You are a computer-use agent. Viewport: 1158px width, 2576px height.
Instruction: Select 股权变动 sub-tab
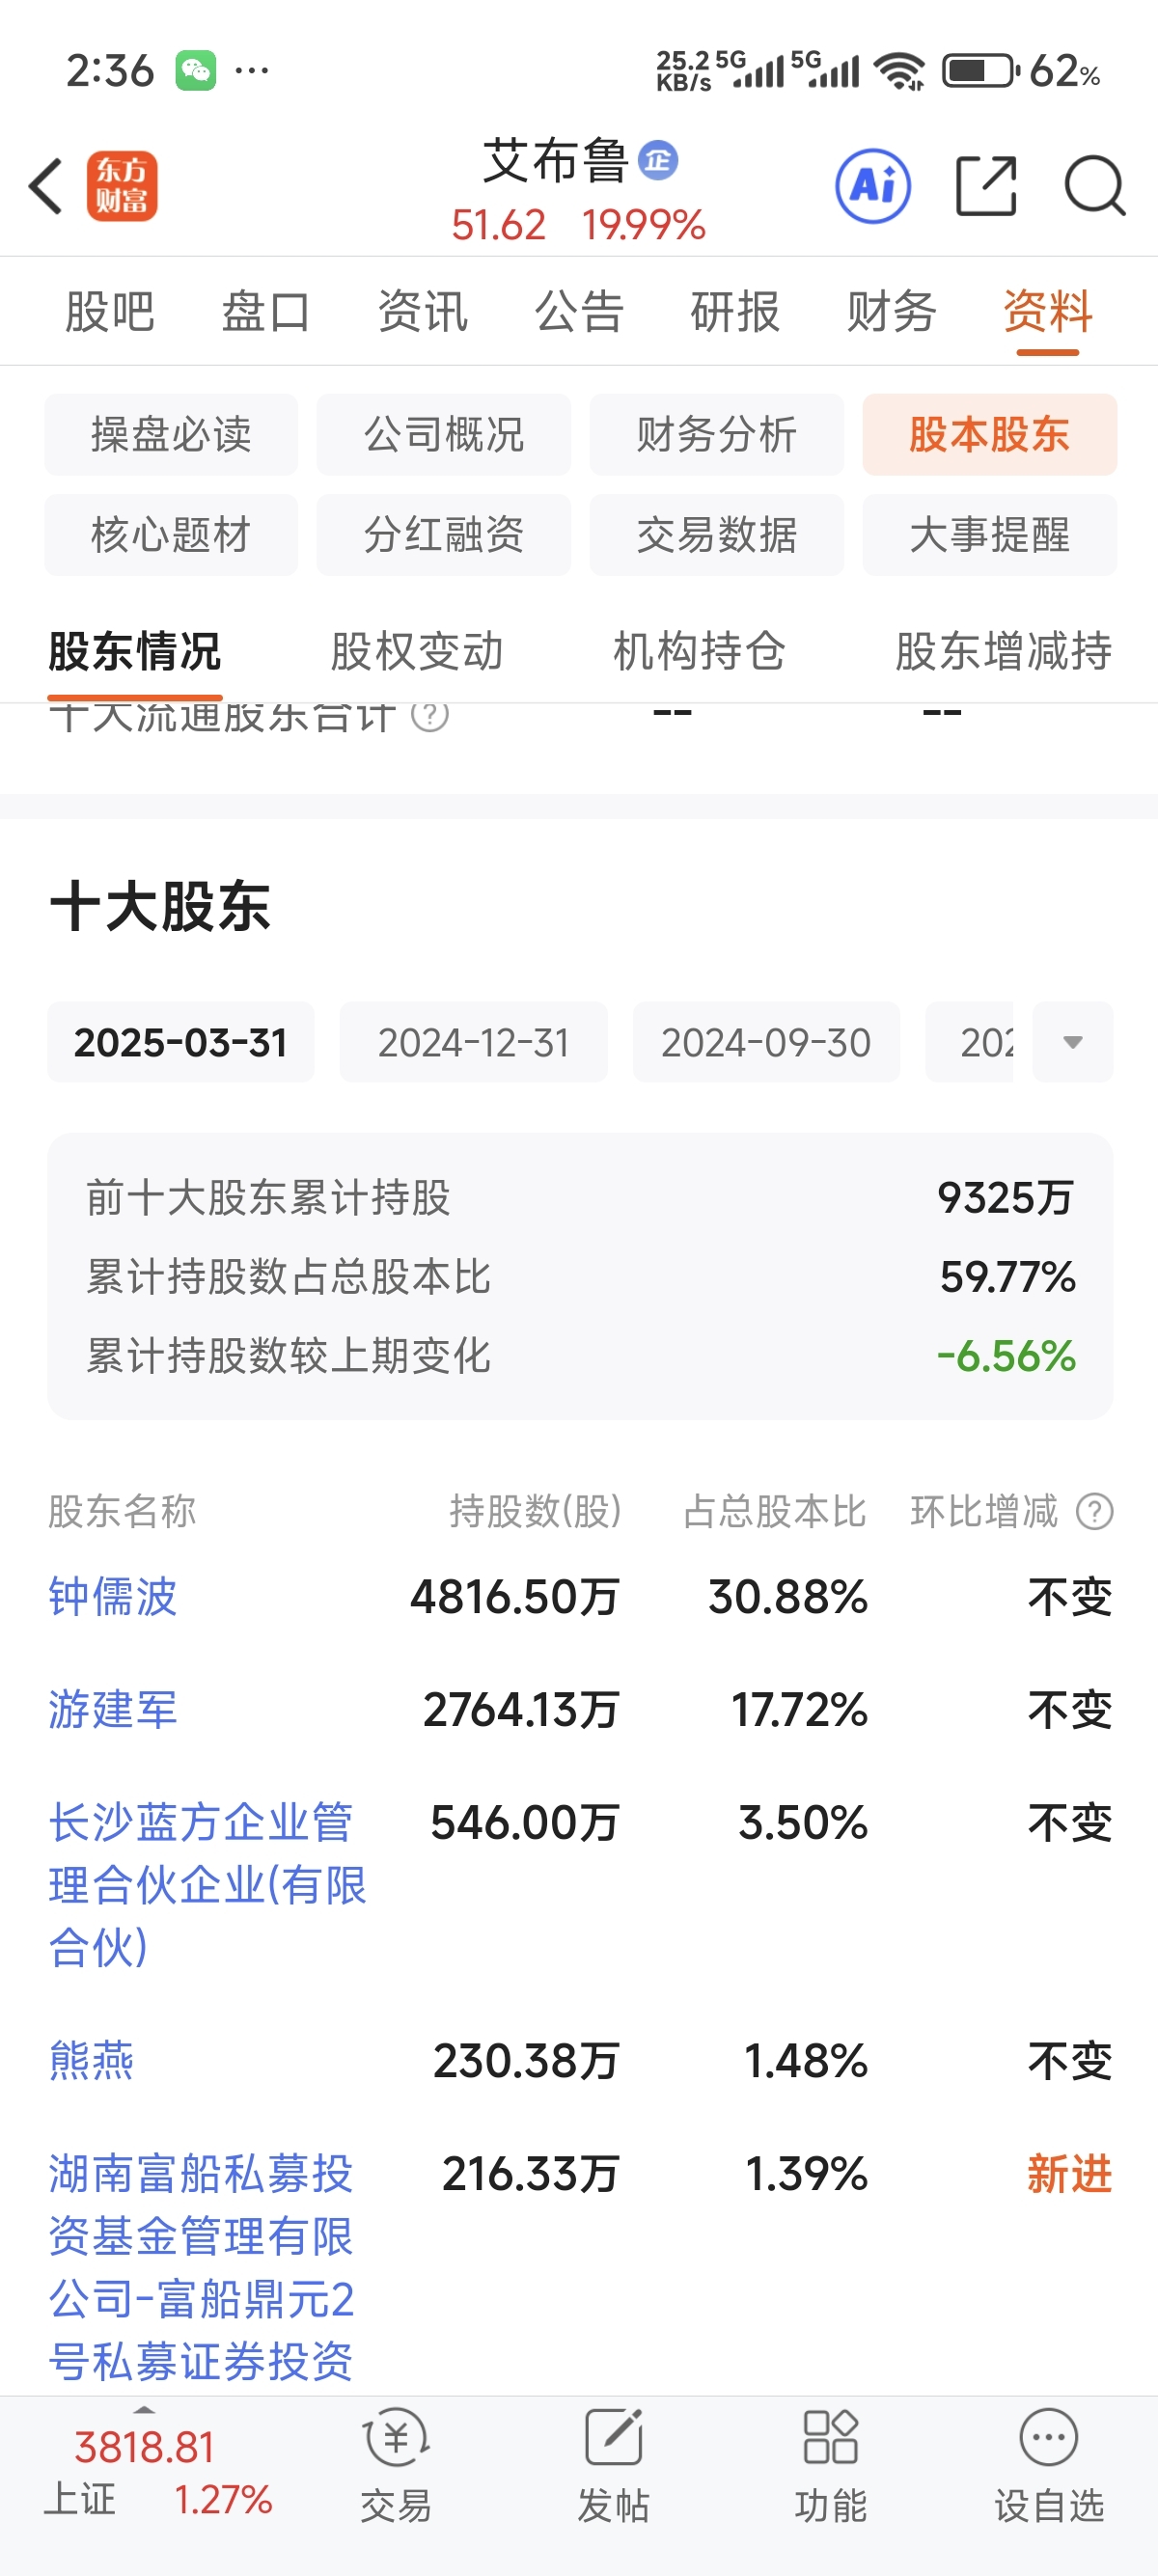417,652
